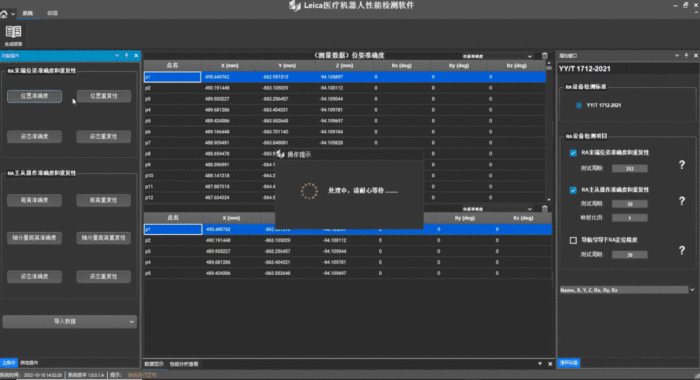Image resolution: width=700 pixels, height=380 pixels.
Task: Click 姿态重复性 in the RA主从操作 group
Action: pyautogui.click(x=104, y=276)
